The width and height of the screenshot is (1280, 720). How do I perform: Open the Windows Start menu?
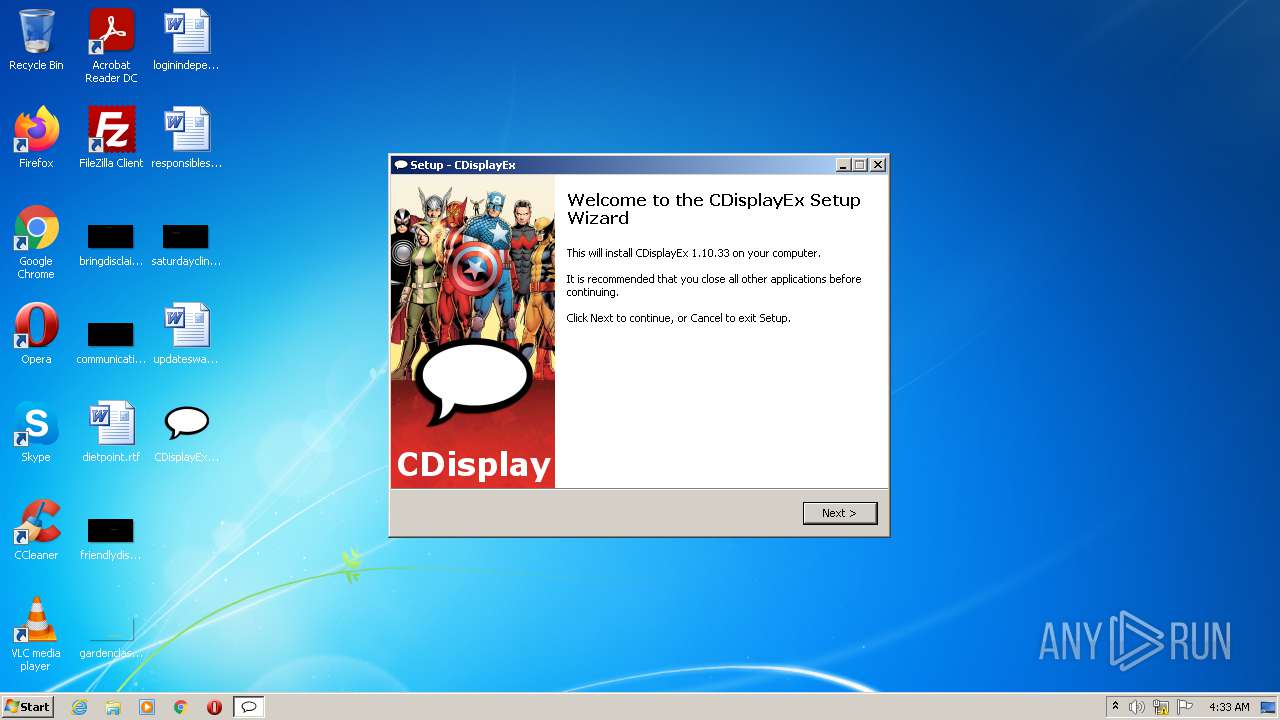pyautogui.click(x=27, y=707)
